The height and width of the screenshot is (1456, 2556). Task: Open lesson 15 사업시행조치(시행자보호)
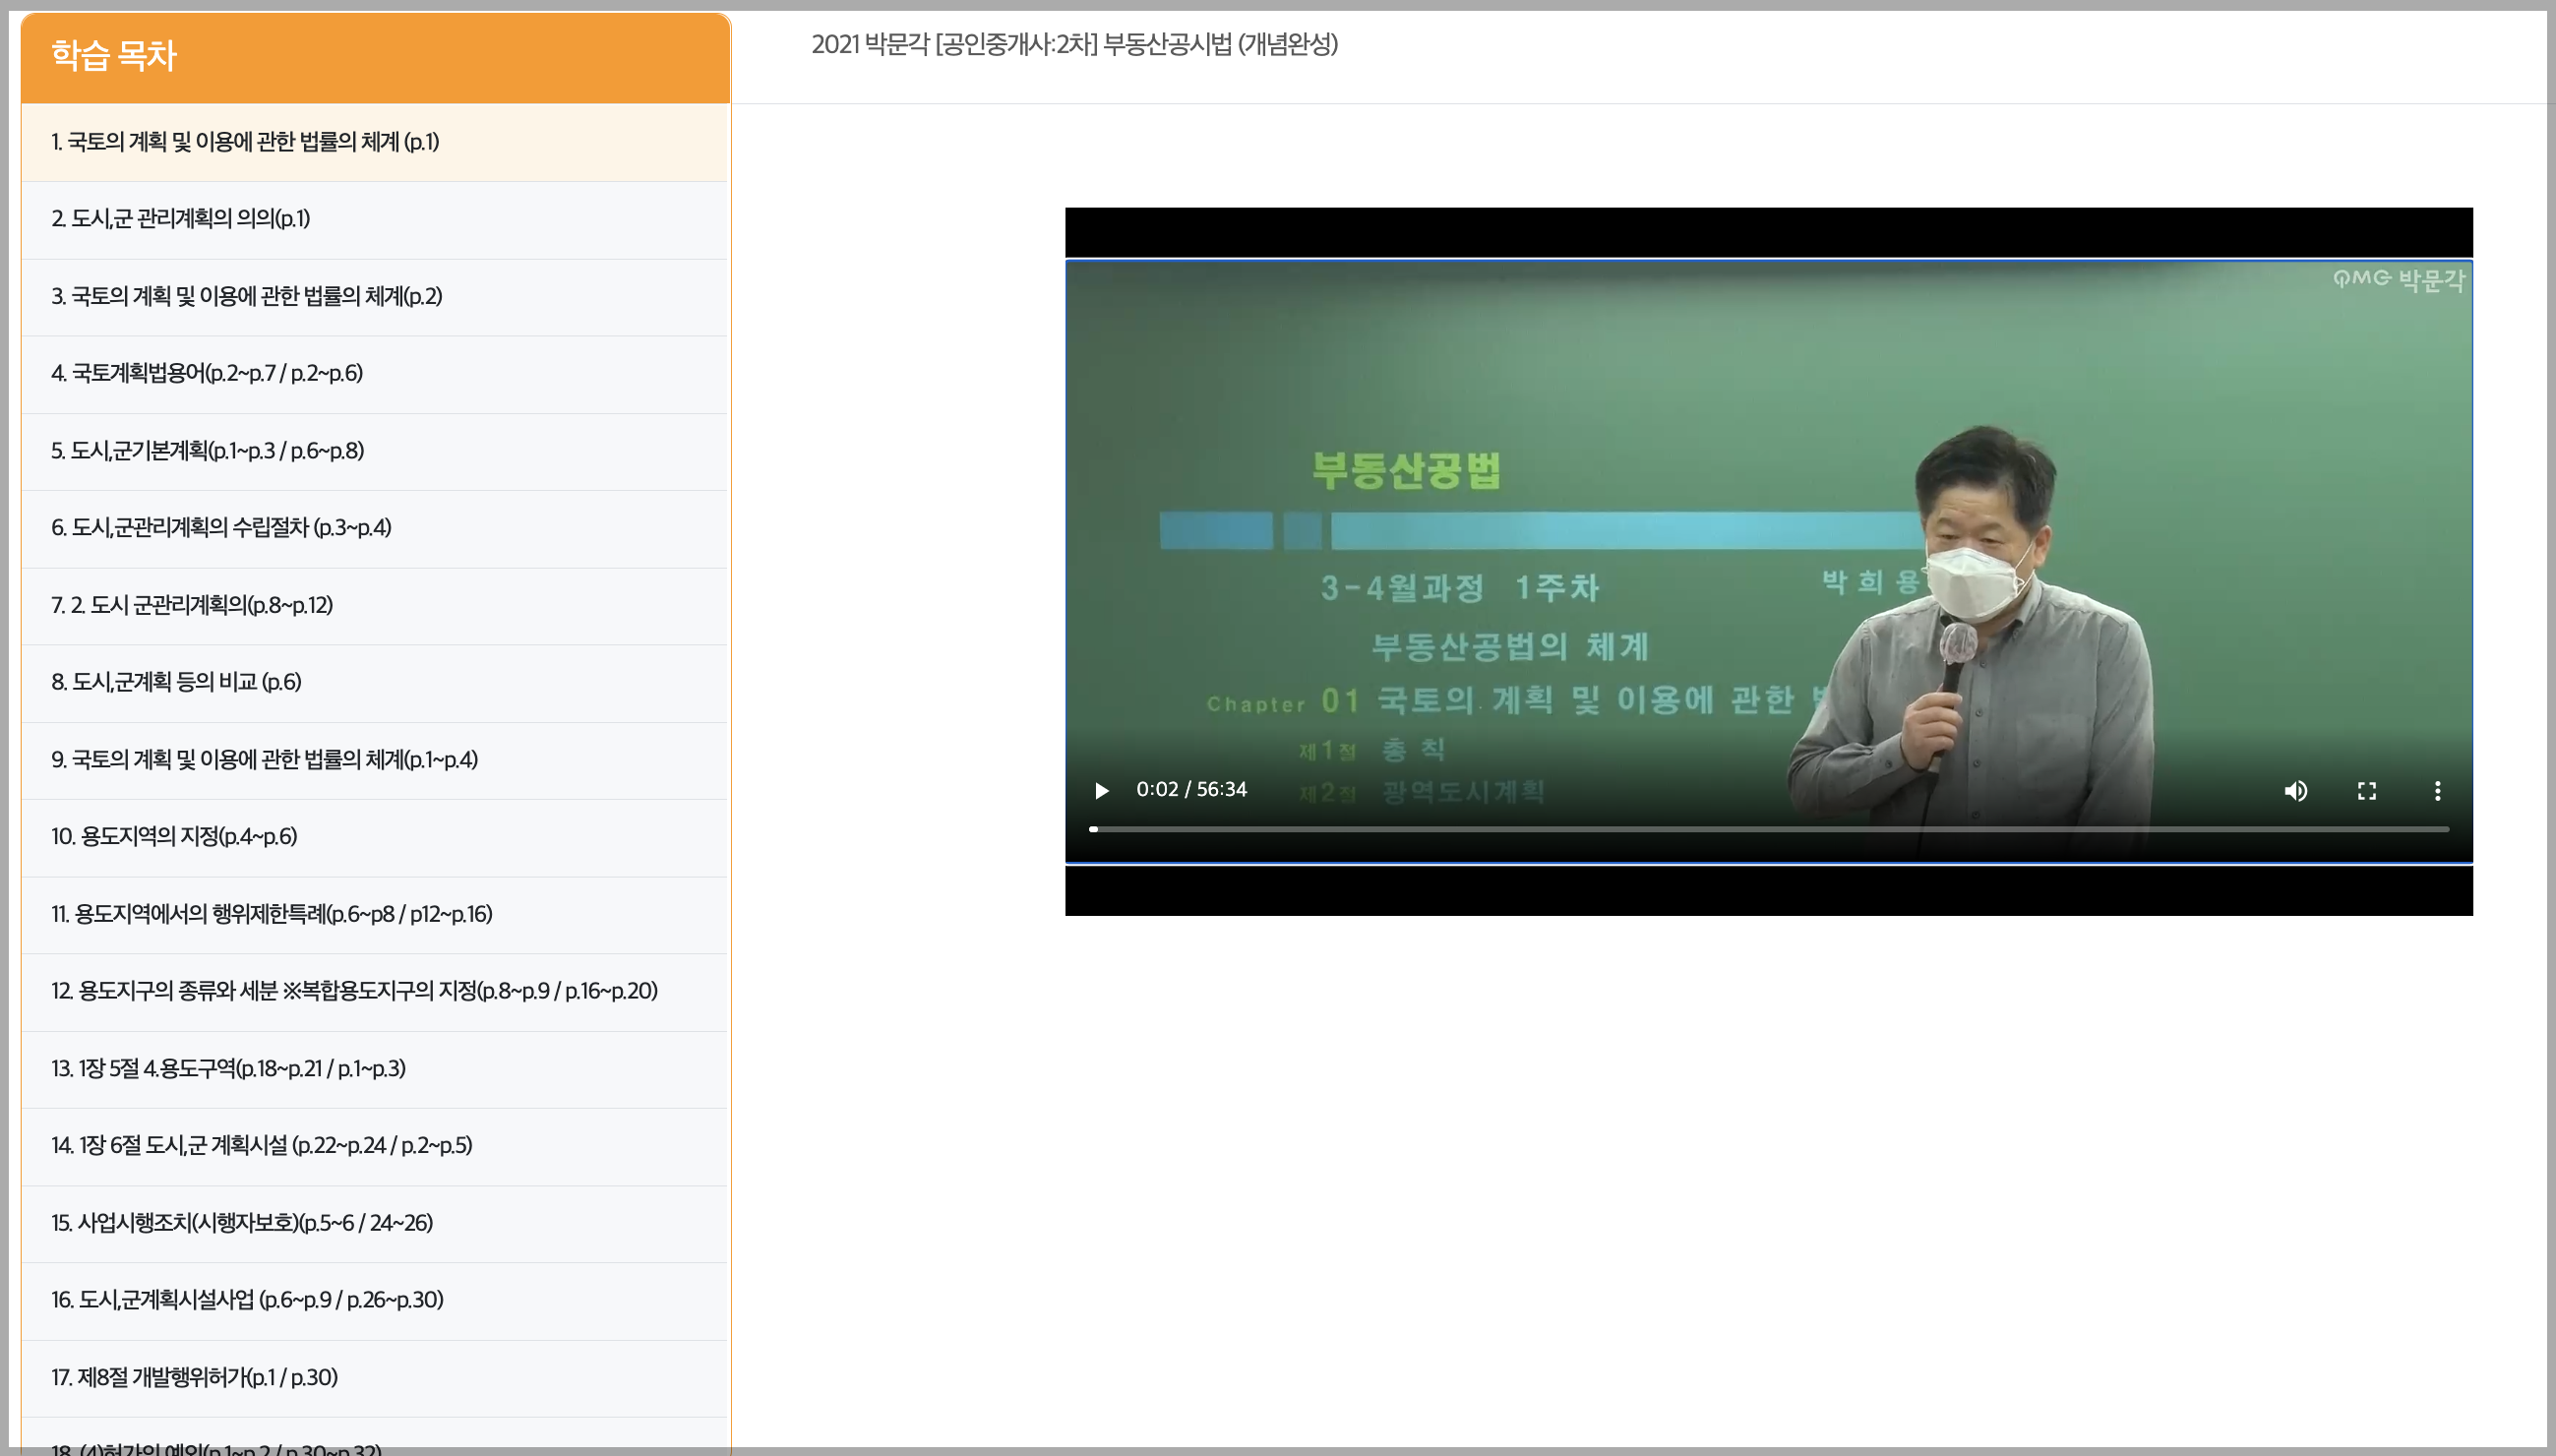(x=242, y=1223)
